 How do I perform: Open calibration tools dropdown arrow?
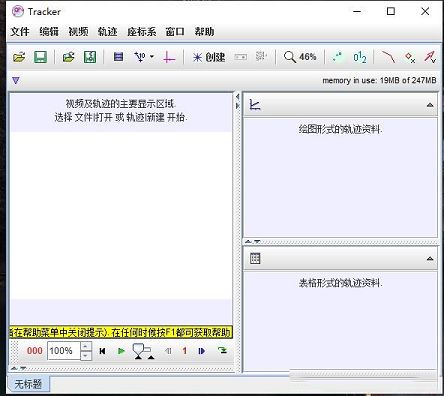[x=152, y=57]
